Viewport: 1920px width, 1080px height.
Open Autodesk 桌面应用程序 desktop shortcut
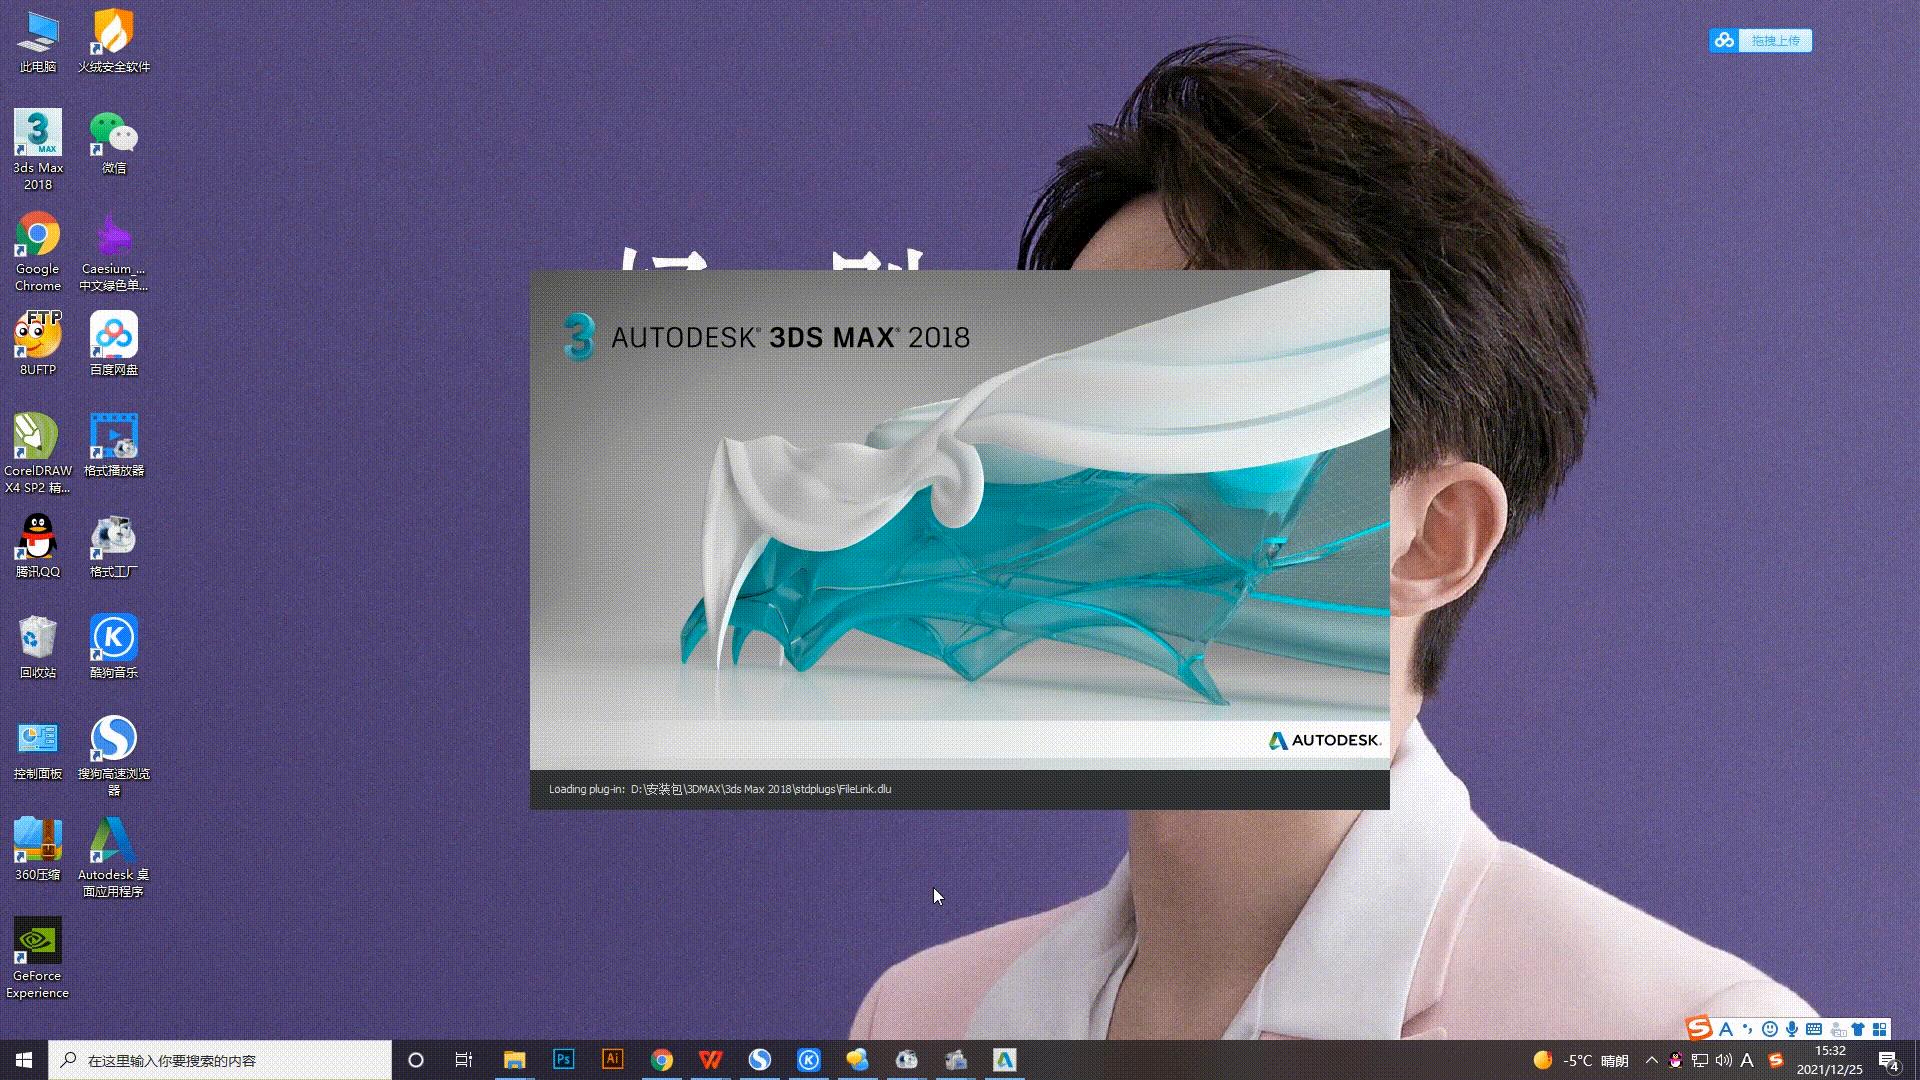click(x=114, y=857)
